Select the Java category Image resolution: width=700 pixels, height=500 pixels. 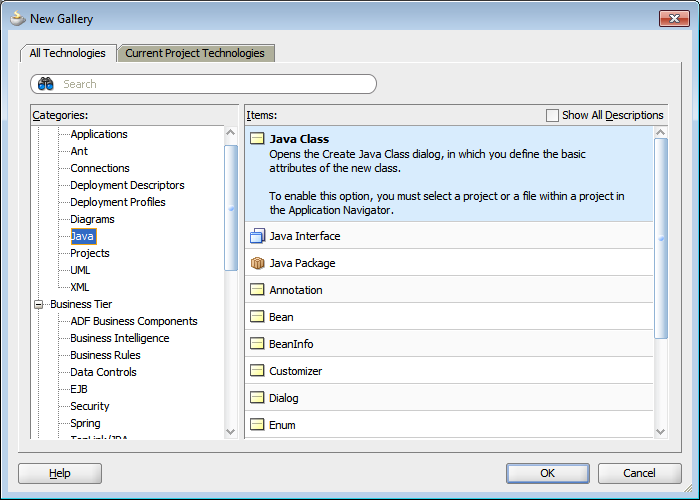click(83, 236)
